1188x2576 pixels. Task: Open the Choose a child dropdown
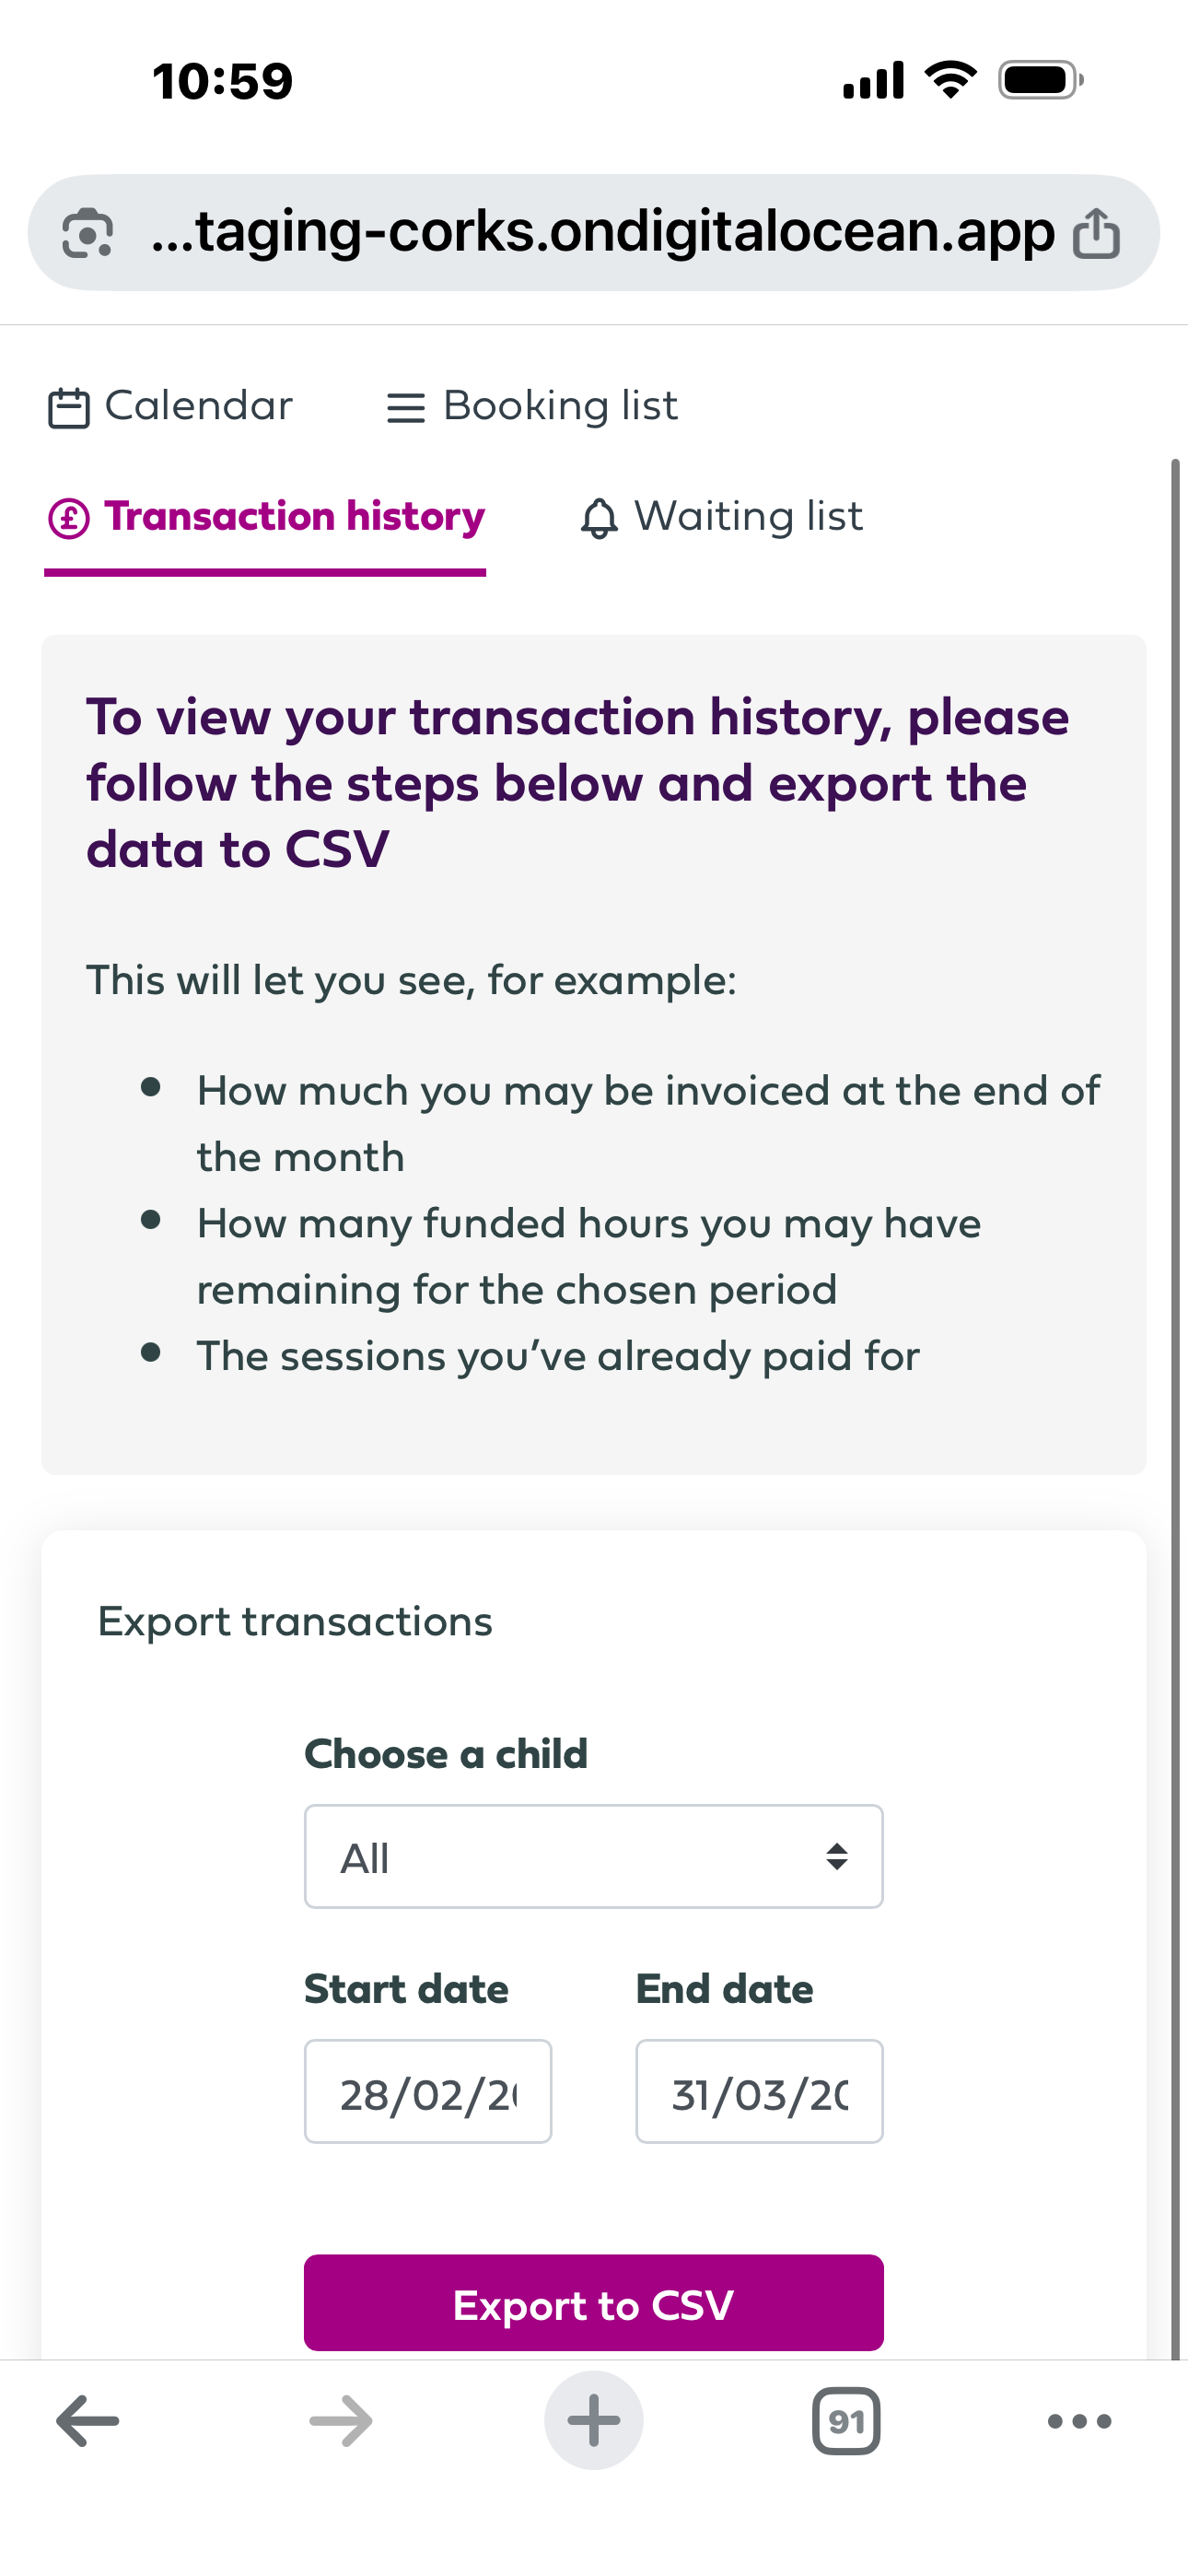593,1857
